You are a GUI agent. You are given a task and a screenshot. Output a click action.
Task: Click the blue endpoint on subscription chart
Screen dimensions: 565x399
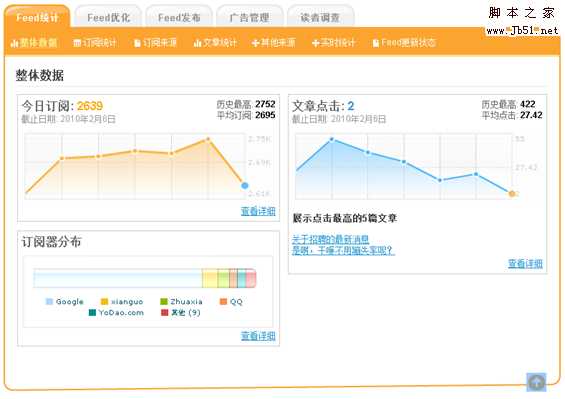(245, 186)
